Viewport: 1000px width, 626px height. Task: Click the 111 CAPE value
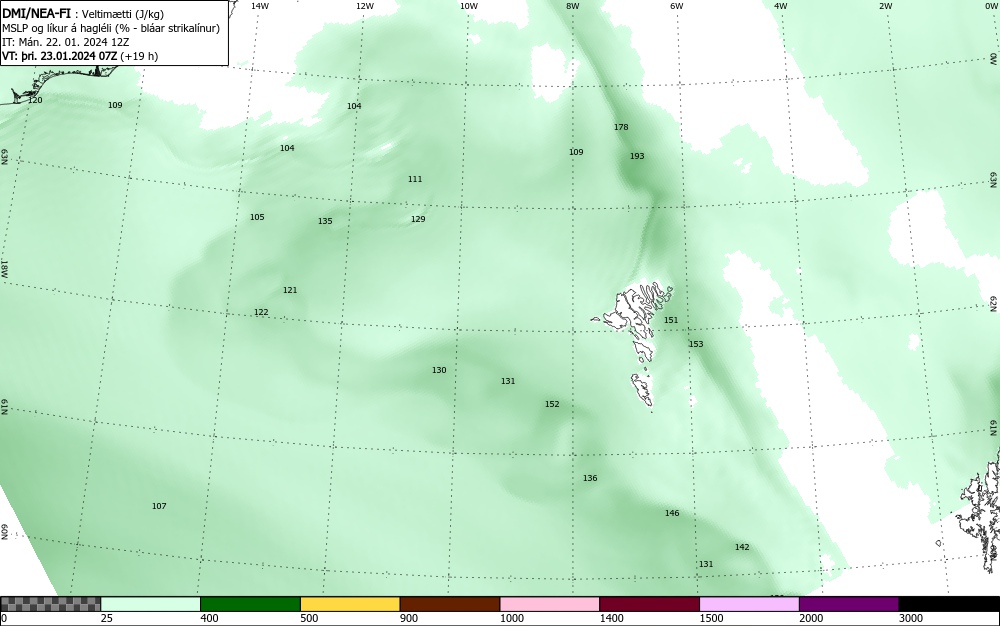click(x=415, y=179)
